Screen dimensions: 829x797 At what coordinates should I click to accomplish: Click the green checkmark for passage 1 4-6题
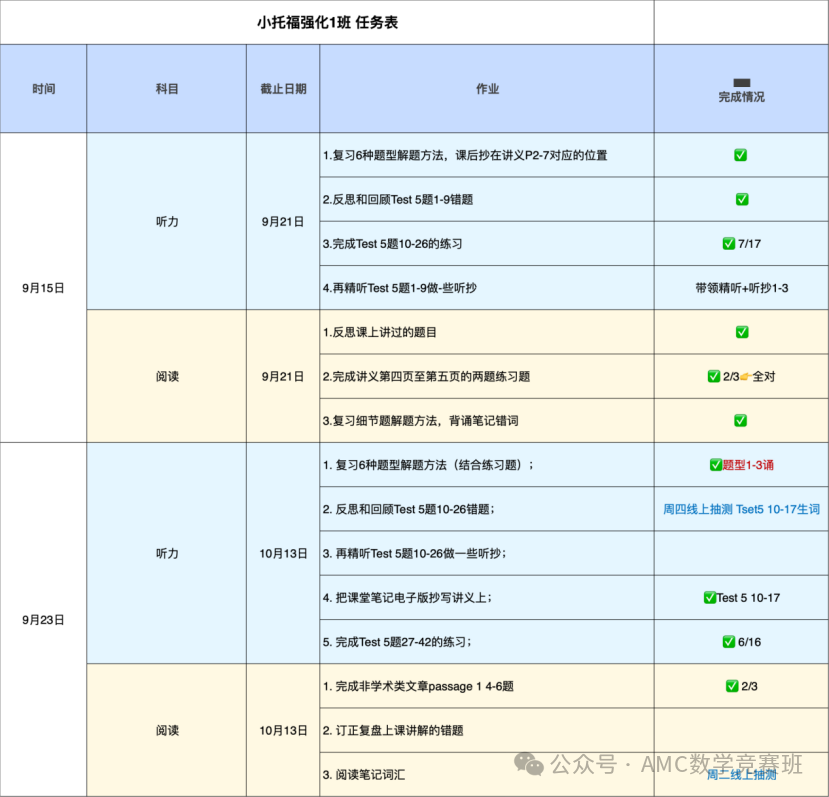(x=732, y=686)
